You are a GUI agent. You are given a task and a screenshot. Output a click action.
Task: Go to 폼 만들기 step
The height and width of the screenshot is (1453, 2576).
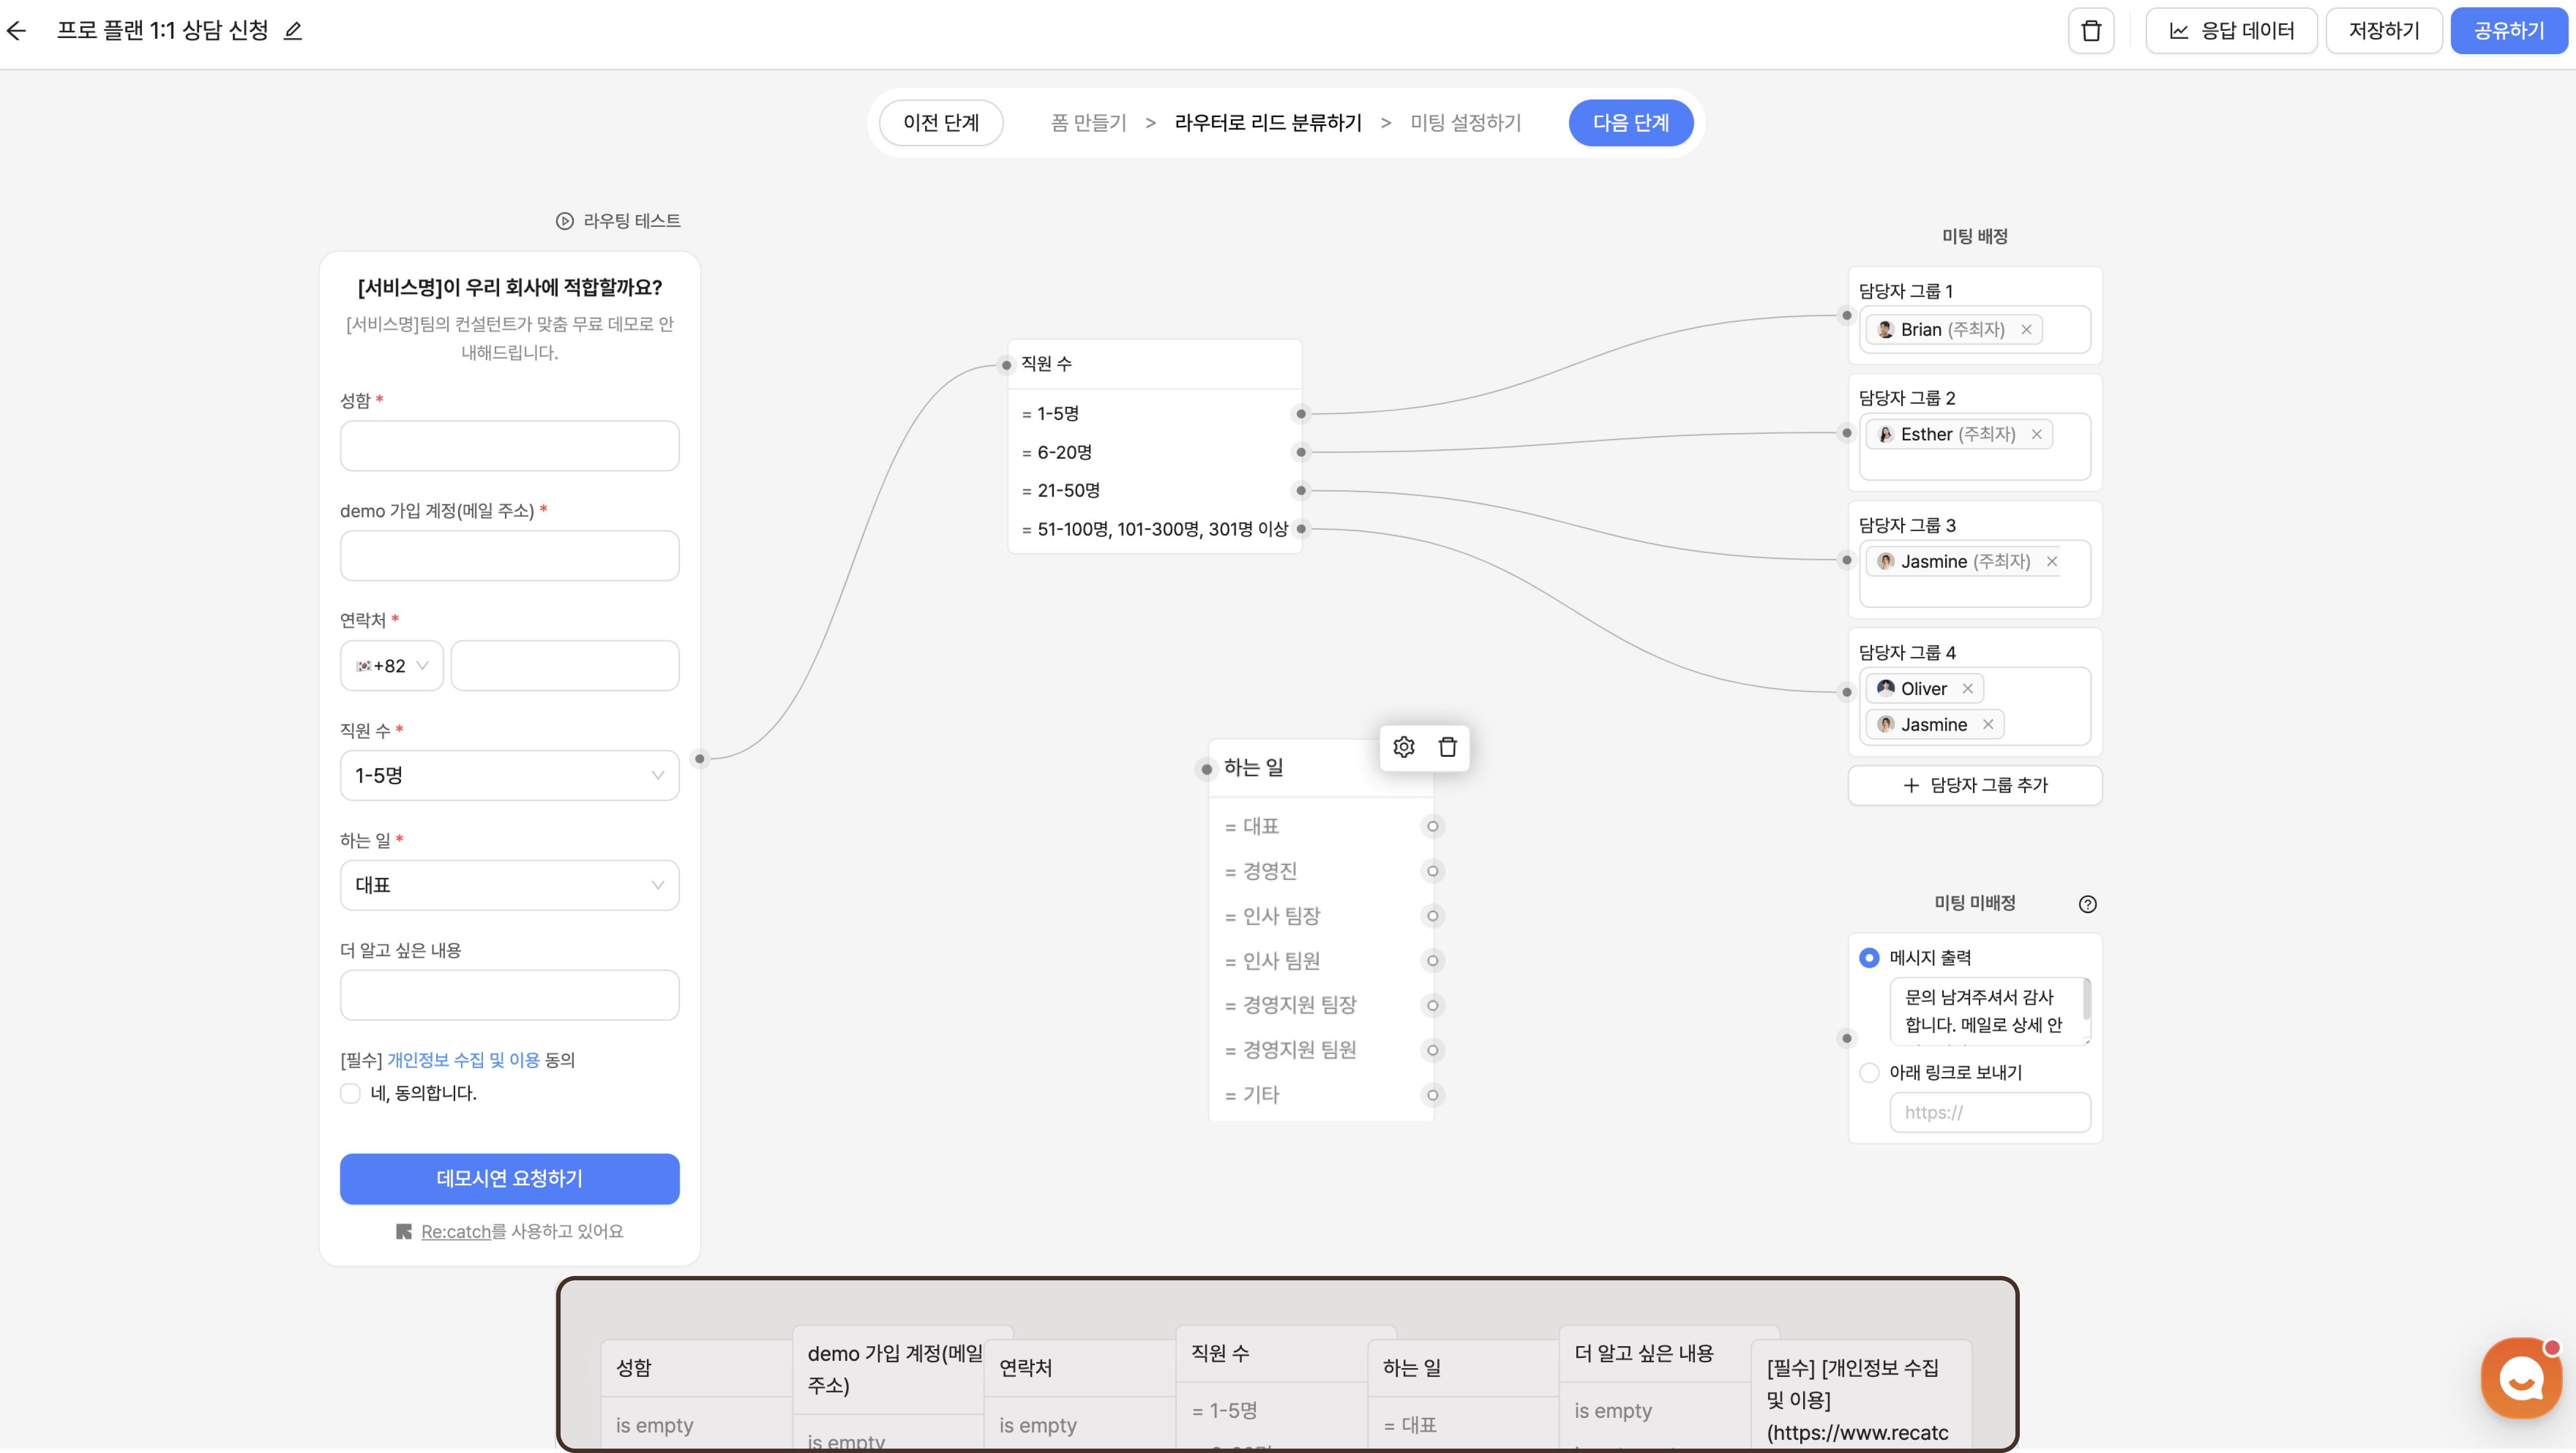click(1088, 123)
